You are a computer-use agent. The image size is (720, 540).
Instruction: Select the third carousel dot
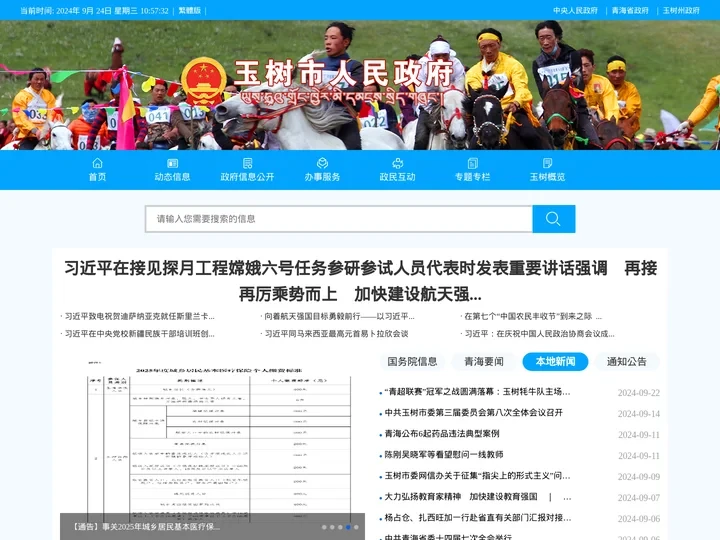(340, 527)
